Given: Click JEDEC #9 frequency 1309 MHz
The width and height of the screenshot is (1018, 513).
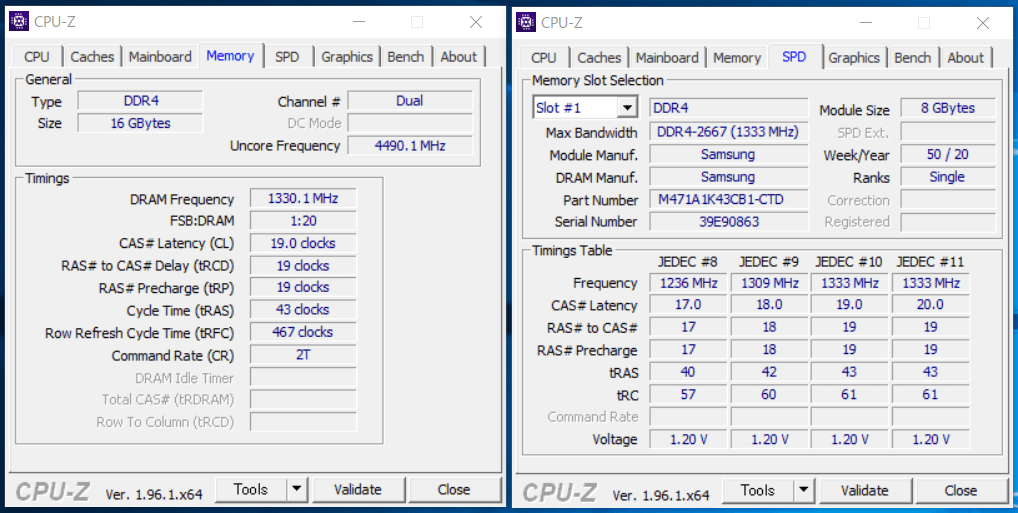Looking at the screenshot, I should tap(769, 283).
